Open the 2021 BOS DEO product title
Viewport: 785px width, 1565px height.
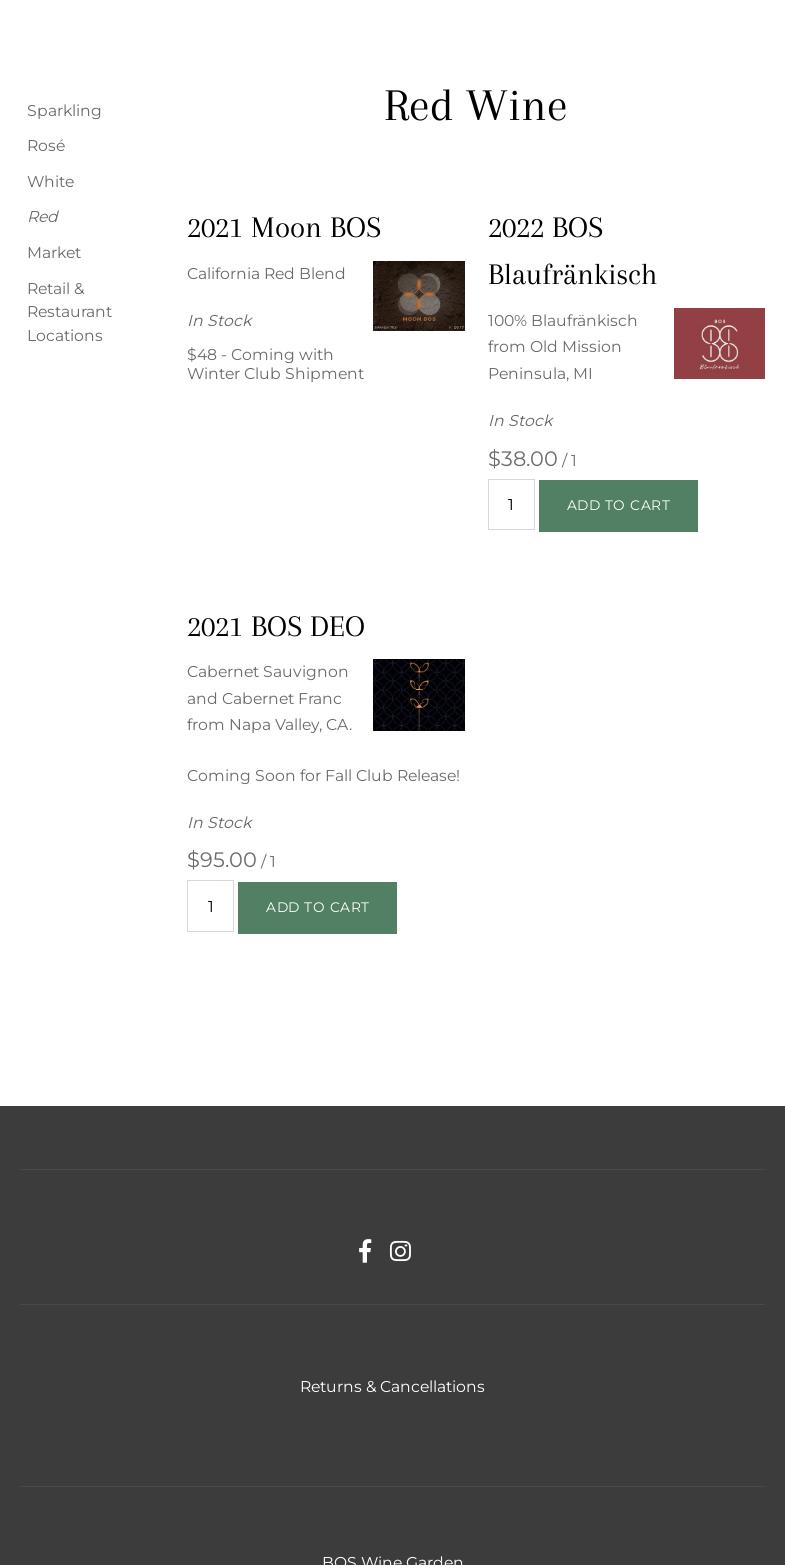pyautogui.click(x=275, y=627)
